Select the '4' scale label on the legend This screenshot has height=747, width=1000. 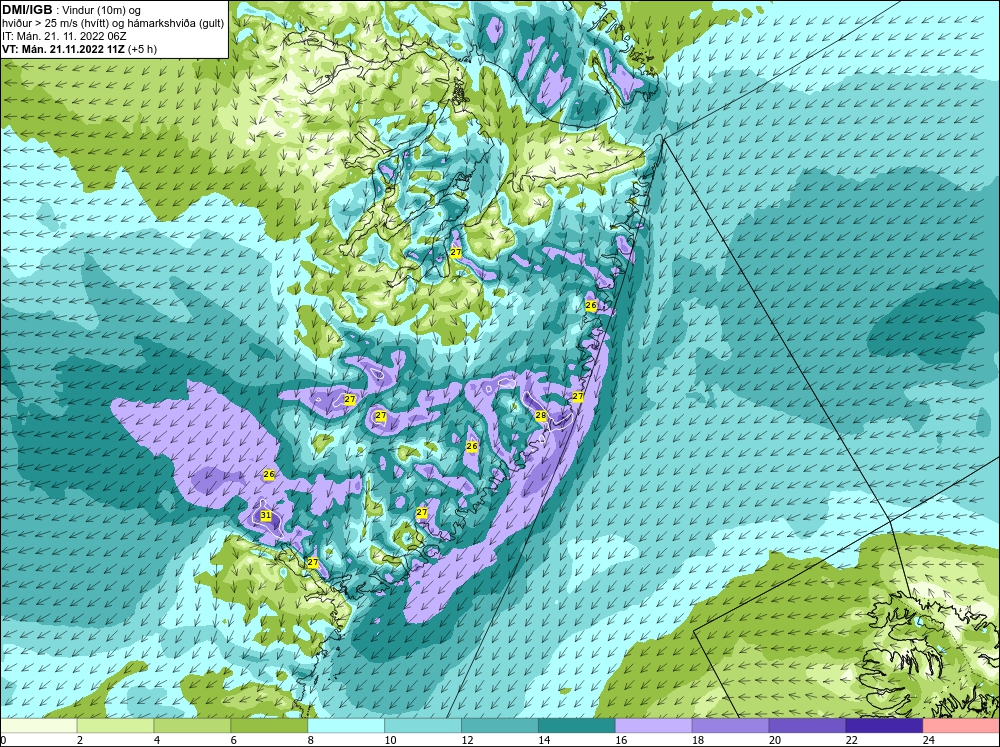pyautogui.click(x=157, y=740)
